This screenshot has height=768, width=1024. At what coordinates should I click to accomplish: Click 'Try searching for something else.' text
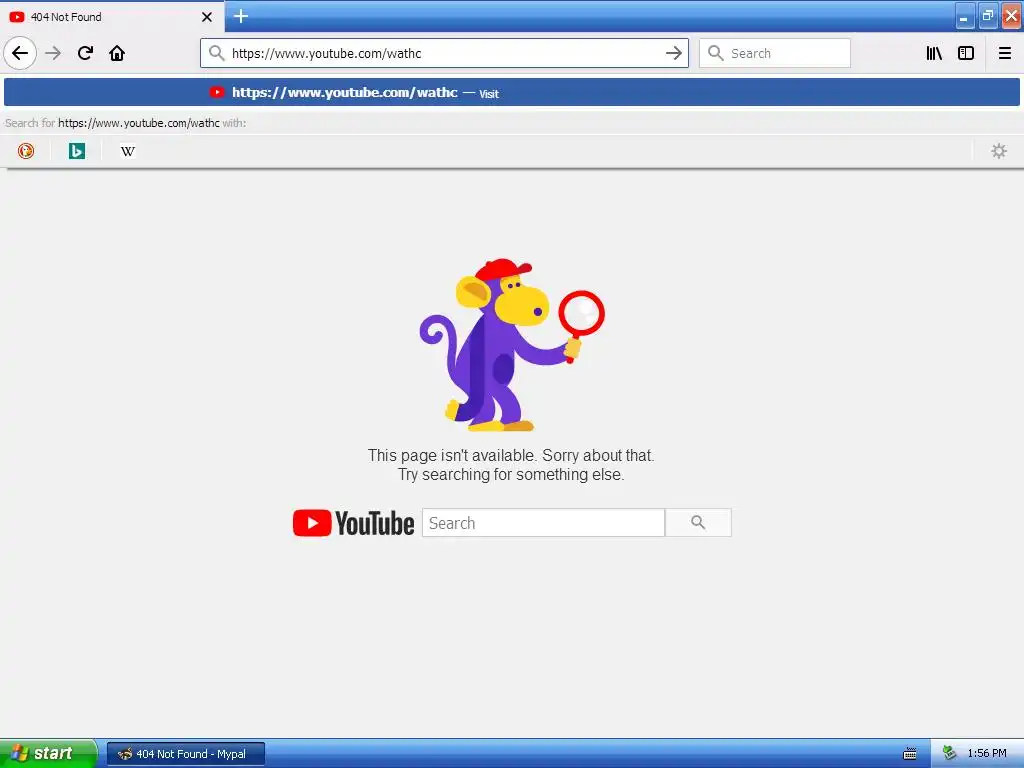click(x=511, y=474)
